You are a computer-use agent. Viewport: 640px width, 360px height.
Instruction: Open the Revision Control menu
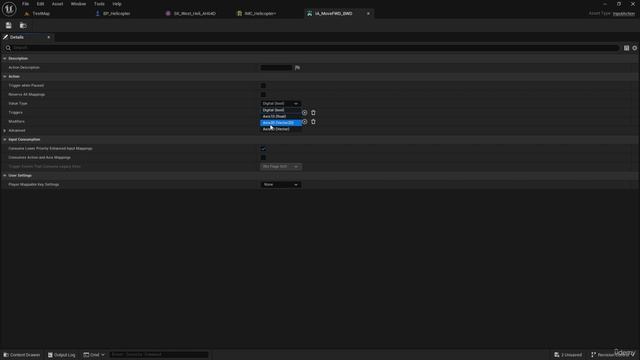[612, 355]
